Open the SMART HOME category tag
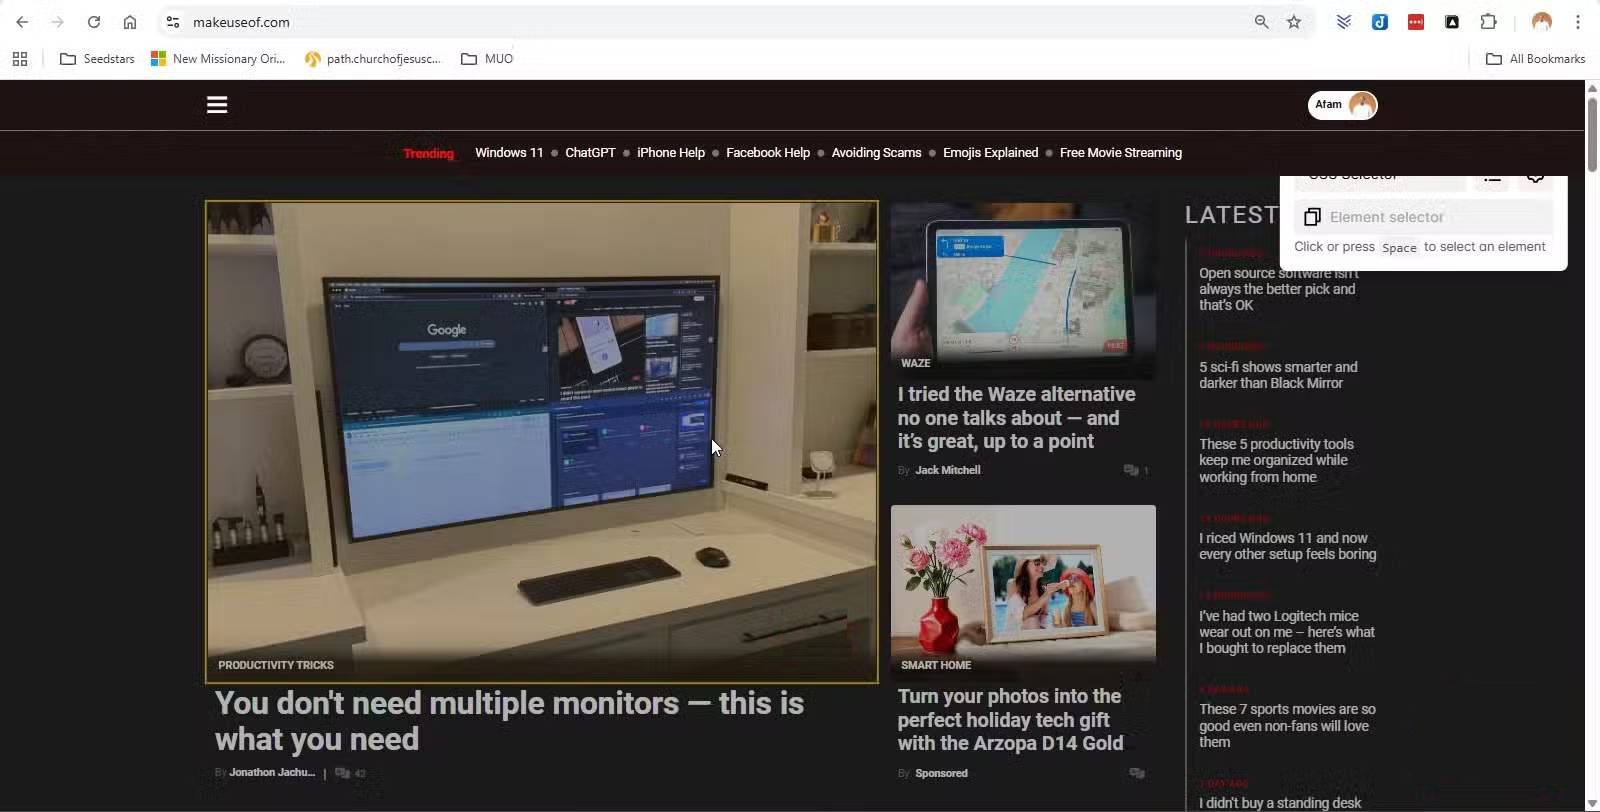 point(936,665)
